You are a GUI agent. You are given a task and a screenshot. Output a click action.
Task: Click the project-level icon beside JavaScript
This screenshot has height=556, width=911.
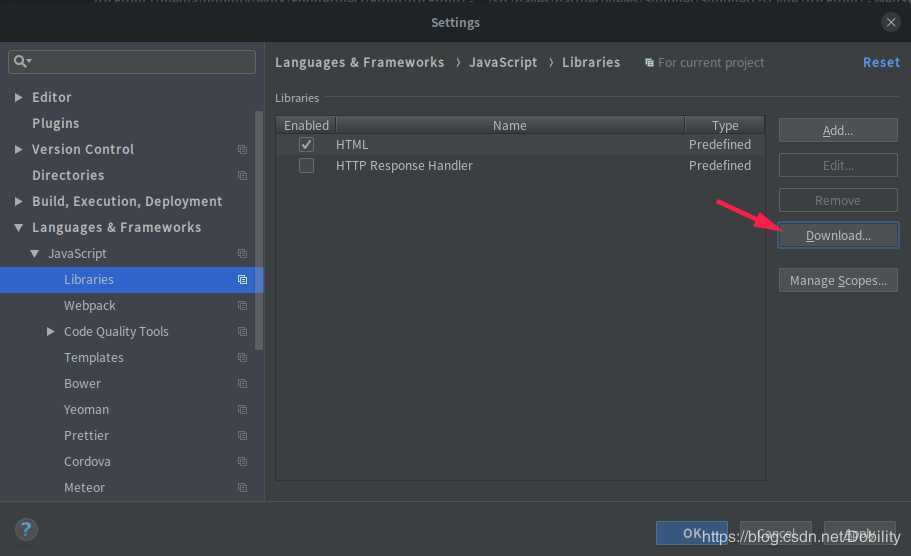pos(242,253)
